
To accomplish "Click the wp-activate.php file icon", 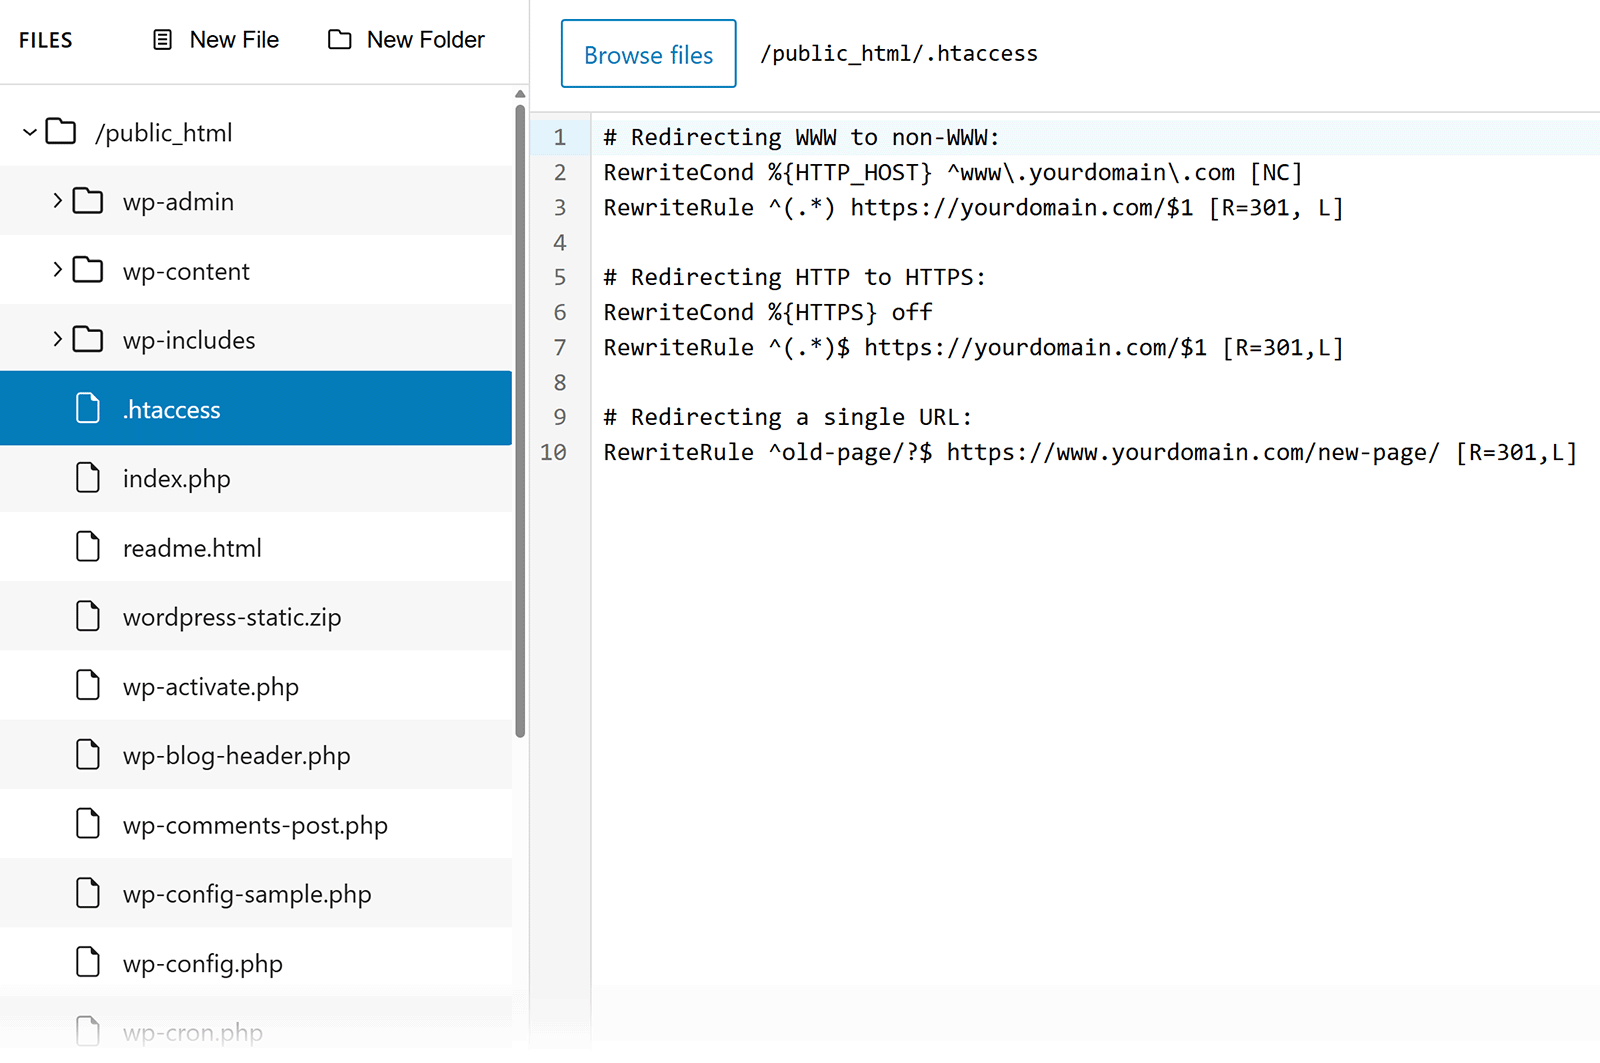I will click(x=88, y=685).
